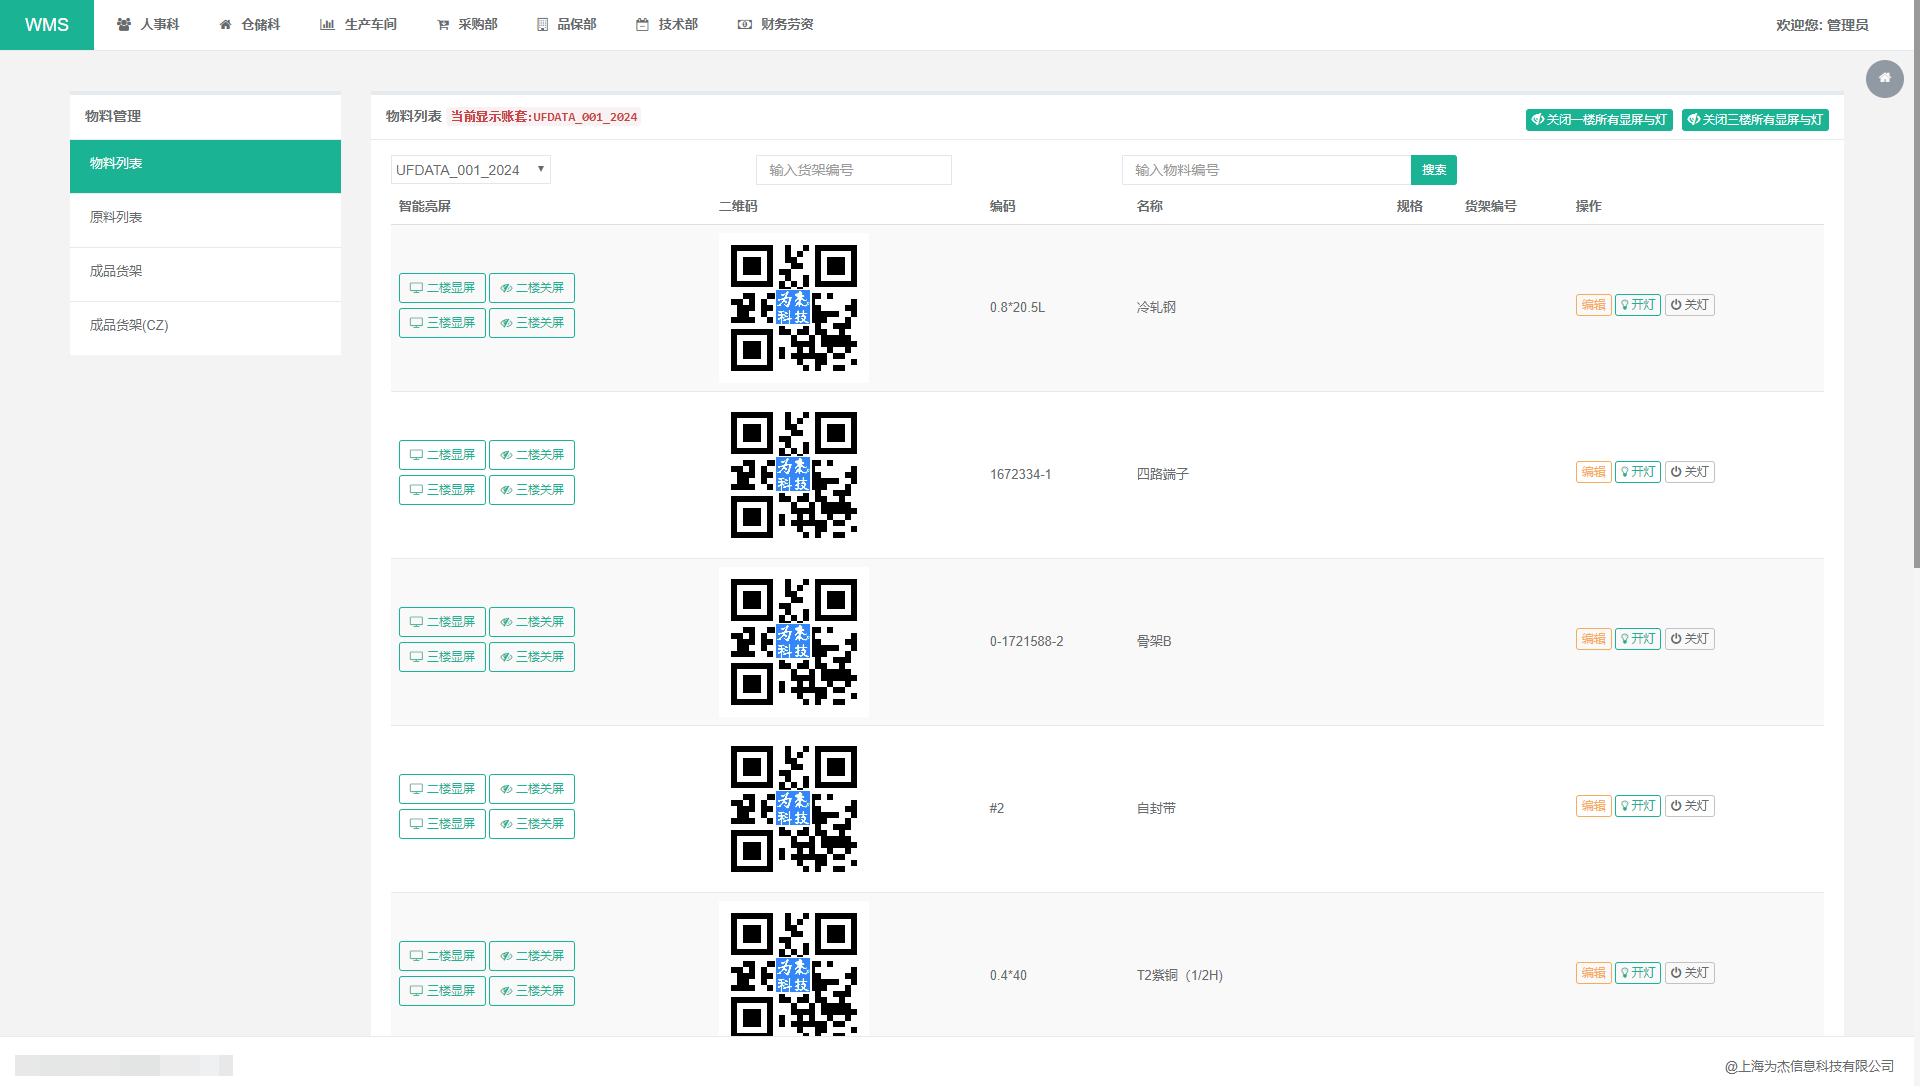Turn off light (关灯) for T2紫铜
1920x1086 pixels.
tap(1690, 973)
